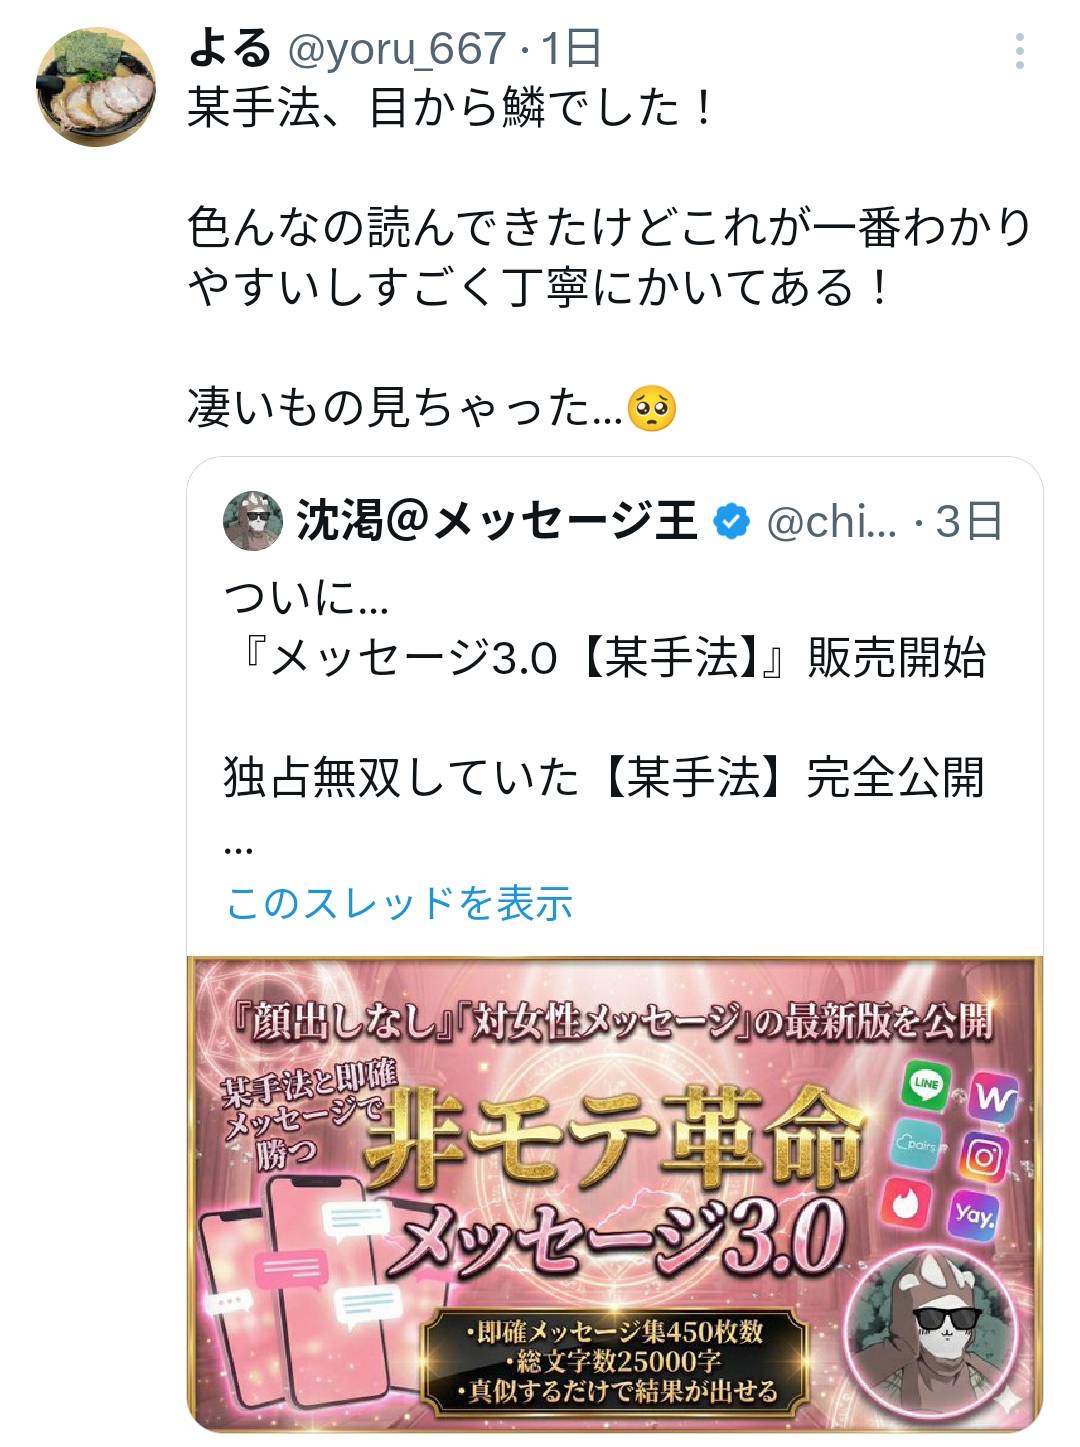The width and height of the screenshot is (1080, 1447).
Task: Tap the quoted tweet's author avatar
Action: click(x=253, y=521)
